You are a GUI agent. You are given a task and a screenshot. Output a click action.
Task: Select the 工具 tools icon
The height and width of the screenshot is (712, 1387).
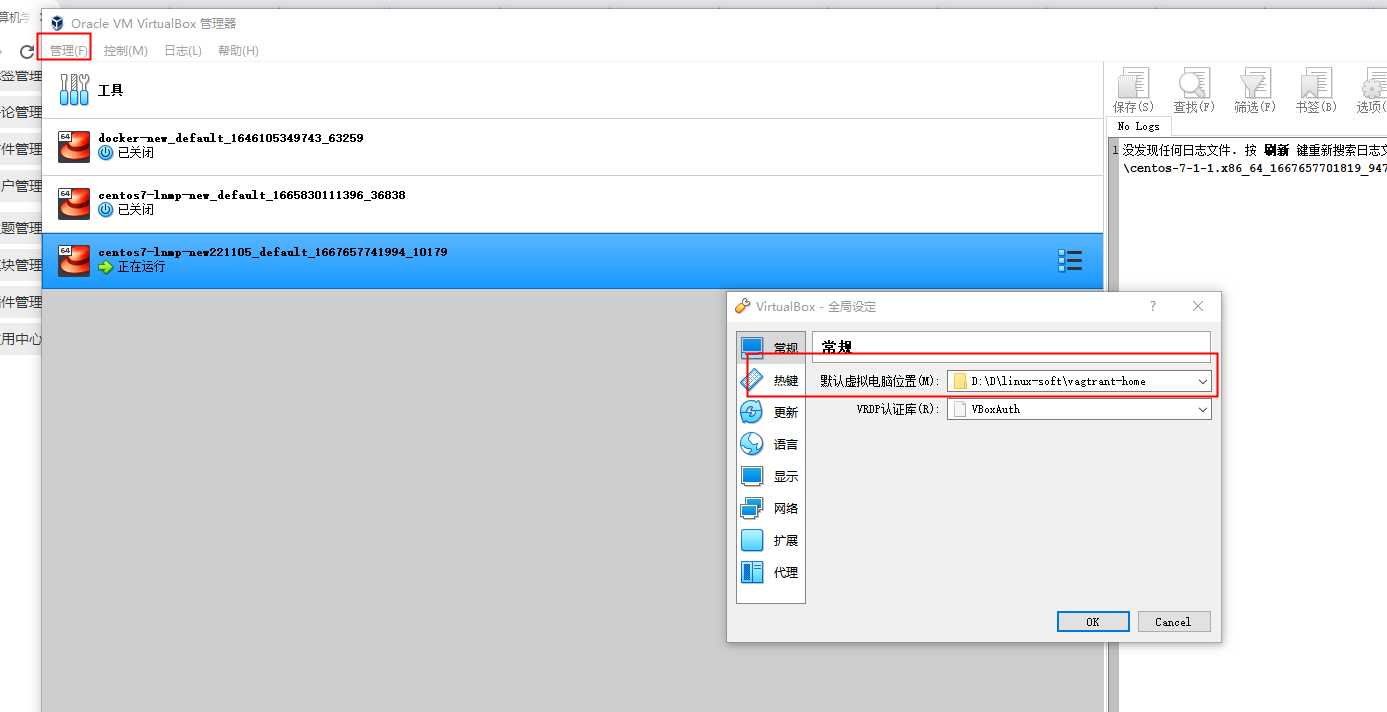coord(74,90)
